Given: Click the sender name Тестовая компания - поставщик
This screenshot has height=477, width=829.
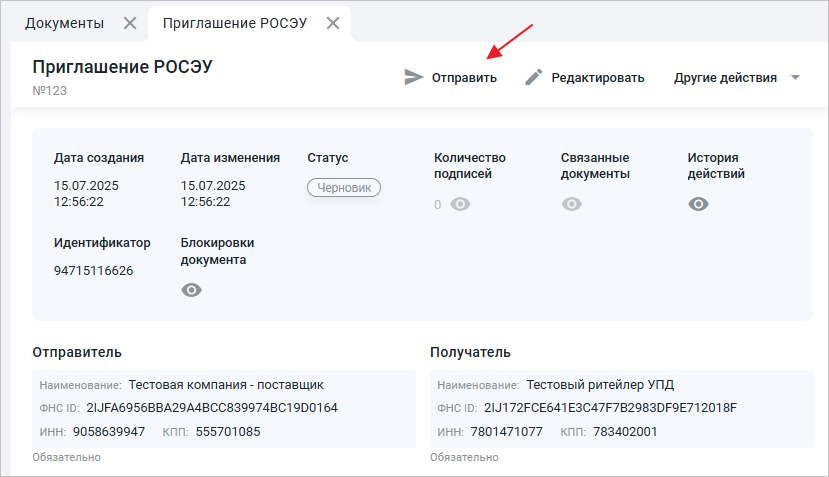Looking at the screenshot, I should pos(226,384).
